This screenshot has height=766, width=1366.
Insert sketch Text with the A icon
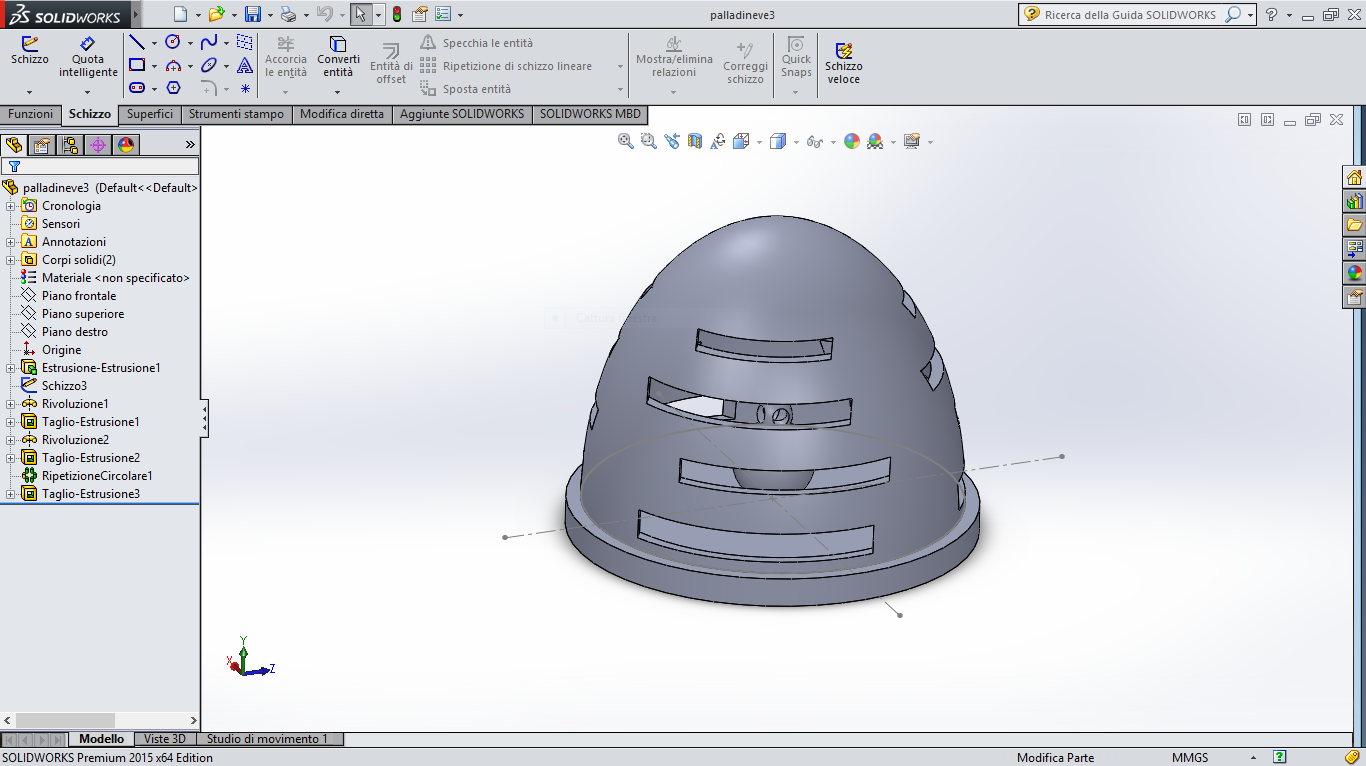(x=245, y=66)
